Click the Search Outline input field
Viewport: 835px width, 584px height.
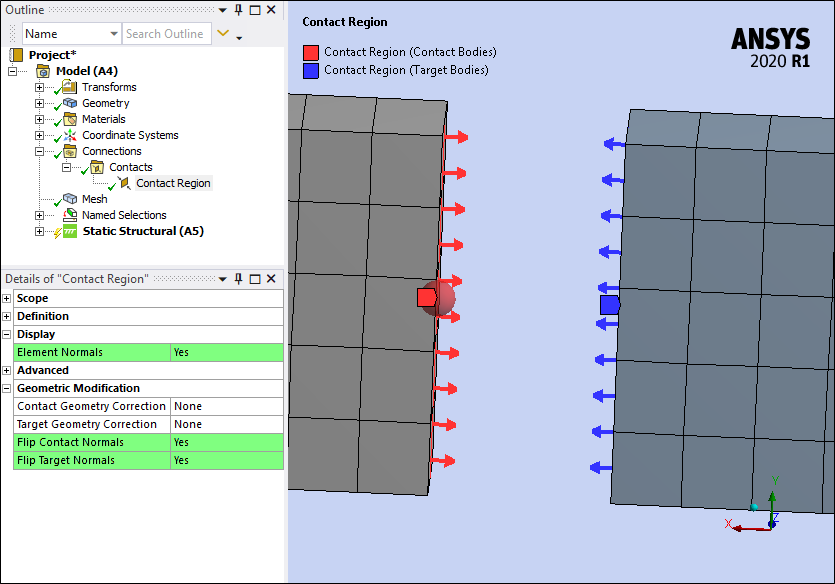(x=166, y=34)
